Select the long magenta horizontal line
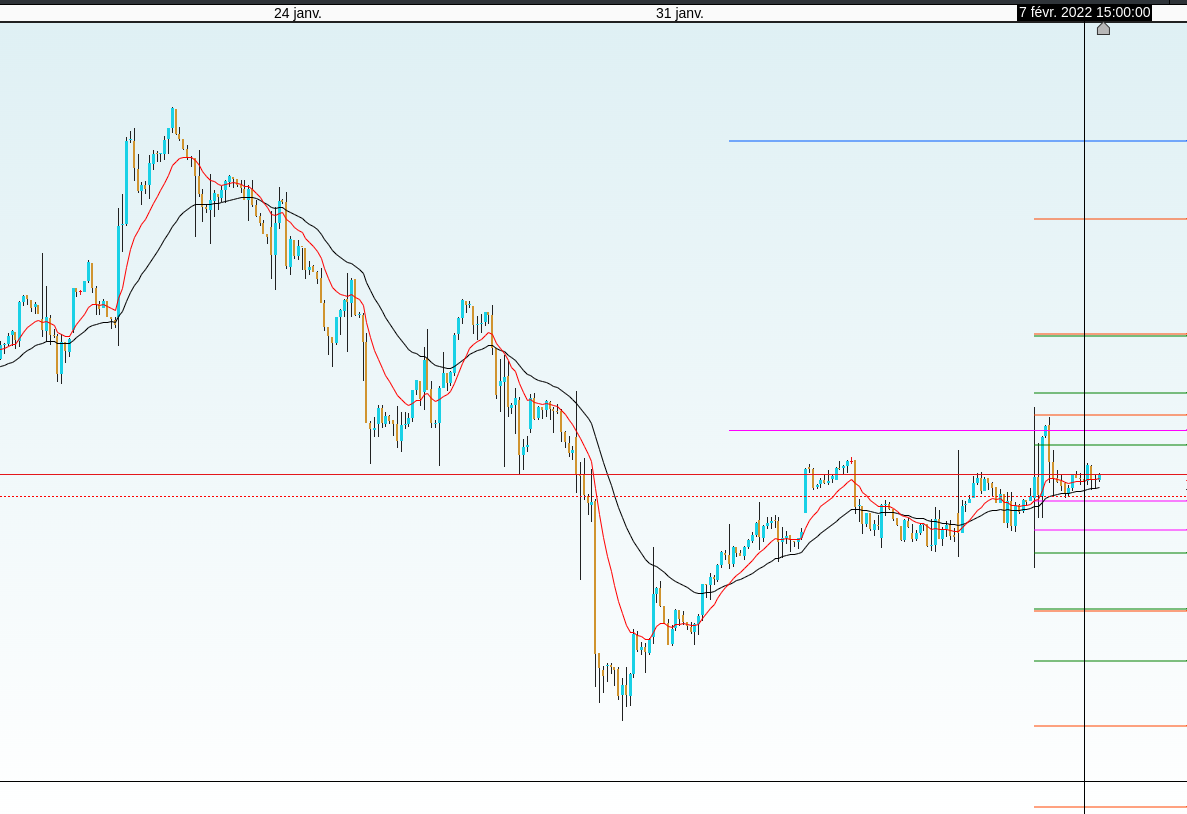Image resolution: width=1187 pixels, height=814 pixels. tap(958, 430)
